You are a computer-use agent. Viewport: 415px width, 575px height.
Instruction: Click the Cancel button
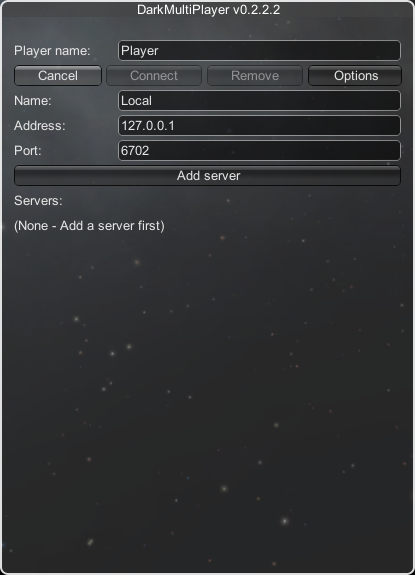click(x=58, y=76)
